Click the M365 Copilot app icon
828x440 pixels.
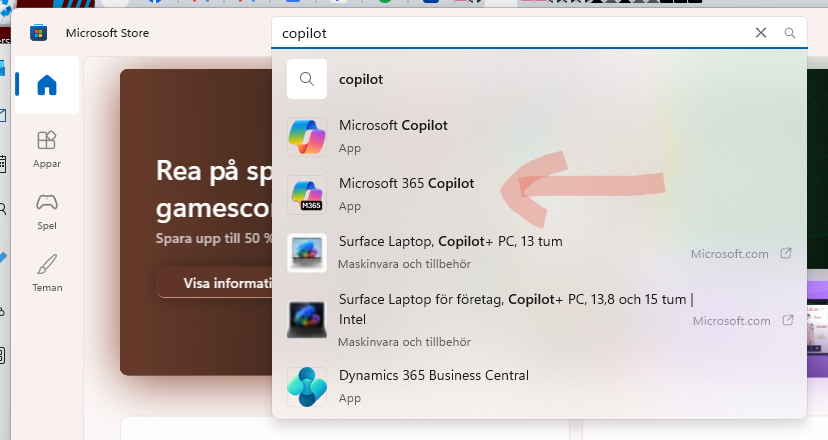pos(307,194)
